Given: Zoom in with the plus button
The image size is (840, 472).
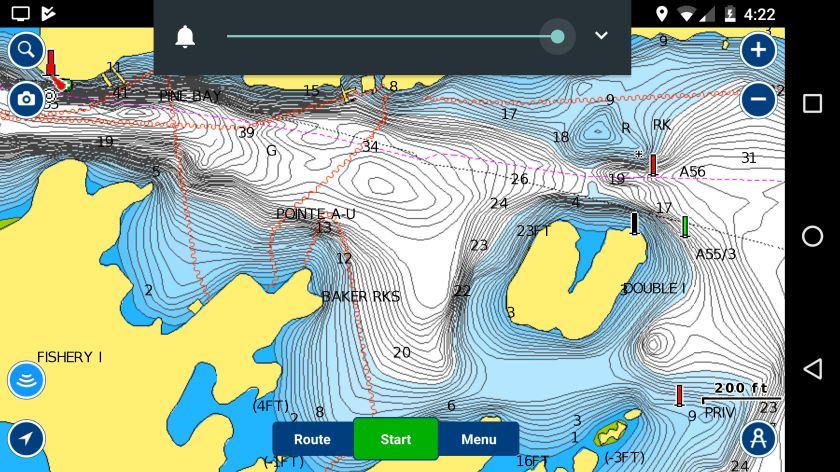Looking at the screenshot, I should [x=758, y=49].
